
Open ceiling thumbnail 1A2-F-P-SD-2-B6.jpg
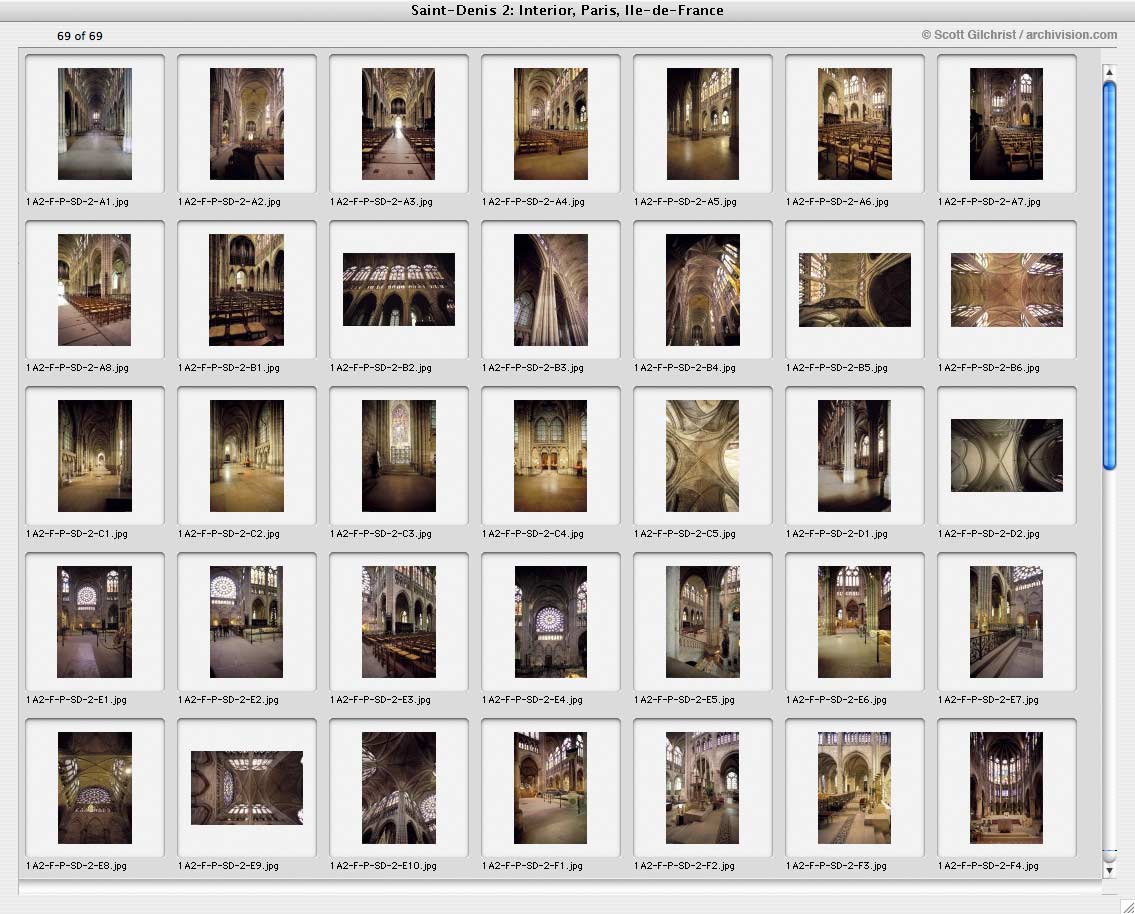[1007, 289]
